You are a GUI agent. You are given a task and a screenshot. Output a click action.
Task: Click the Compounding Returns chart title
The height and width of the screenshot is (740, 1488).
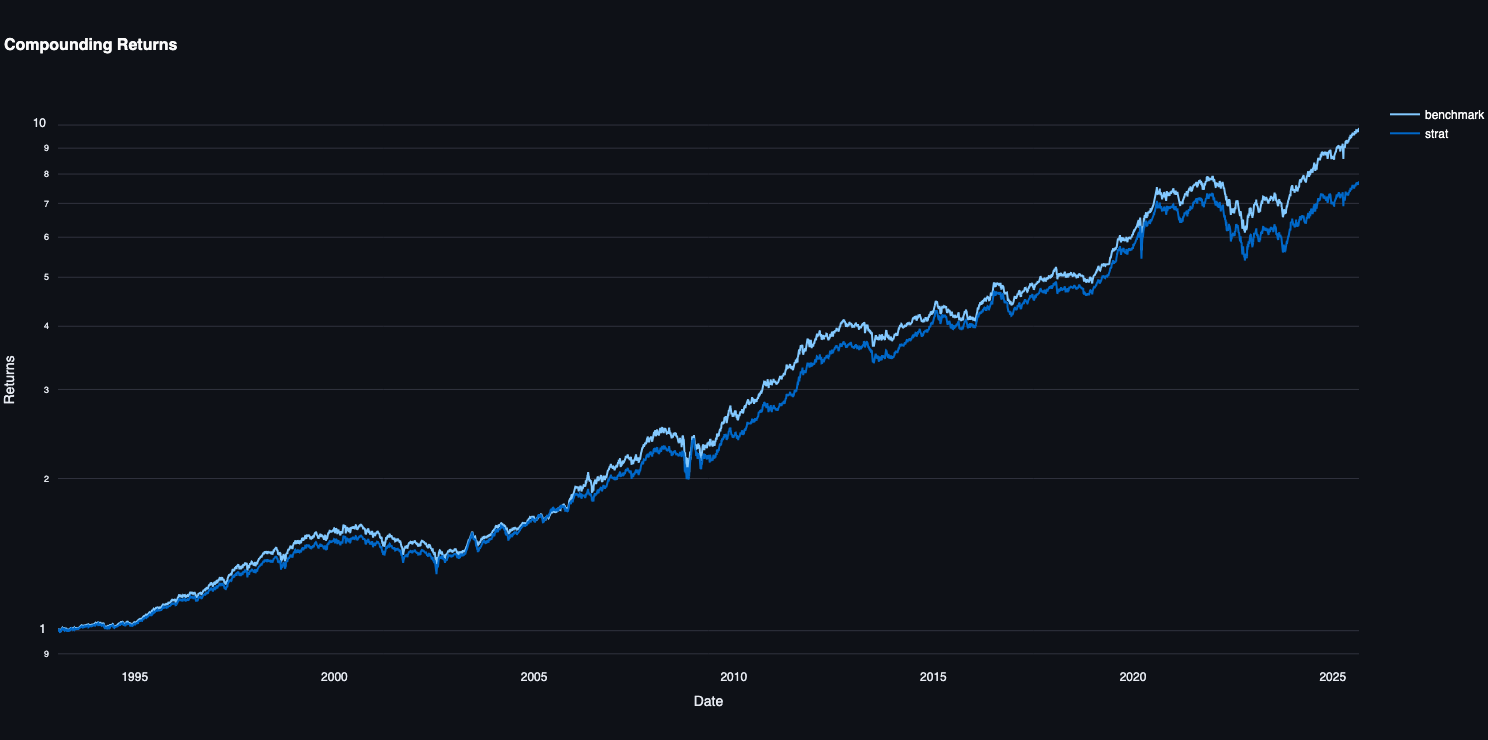coord(91,45)
